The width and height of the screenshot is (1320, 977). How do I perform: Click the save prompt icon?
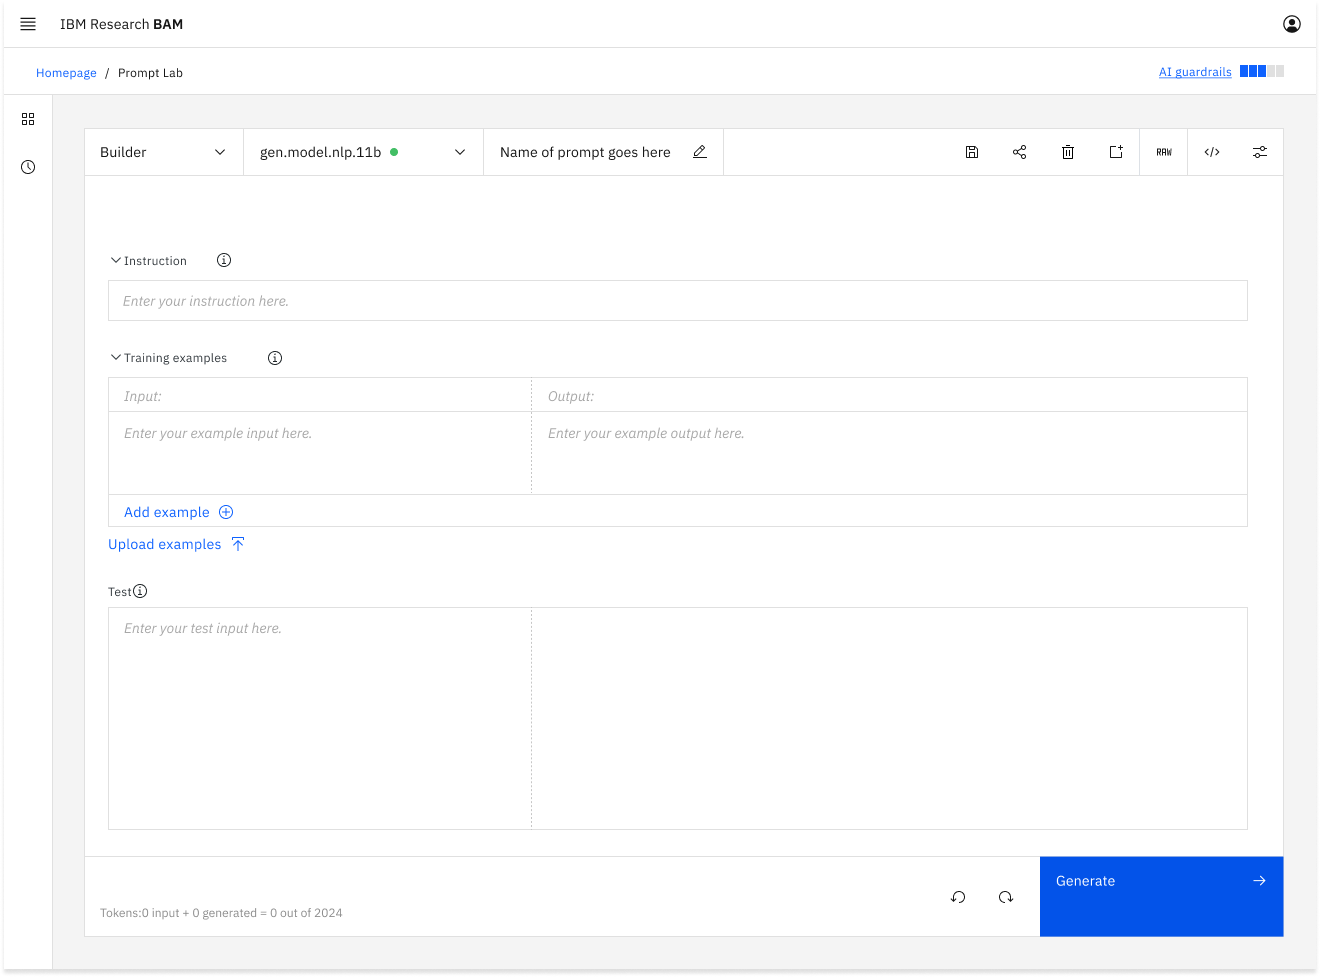tap(971, 152)
